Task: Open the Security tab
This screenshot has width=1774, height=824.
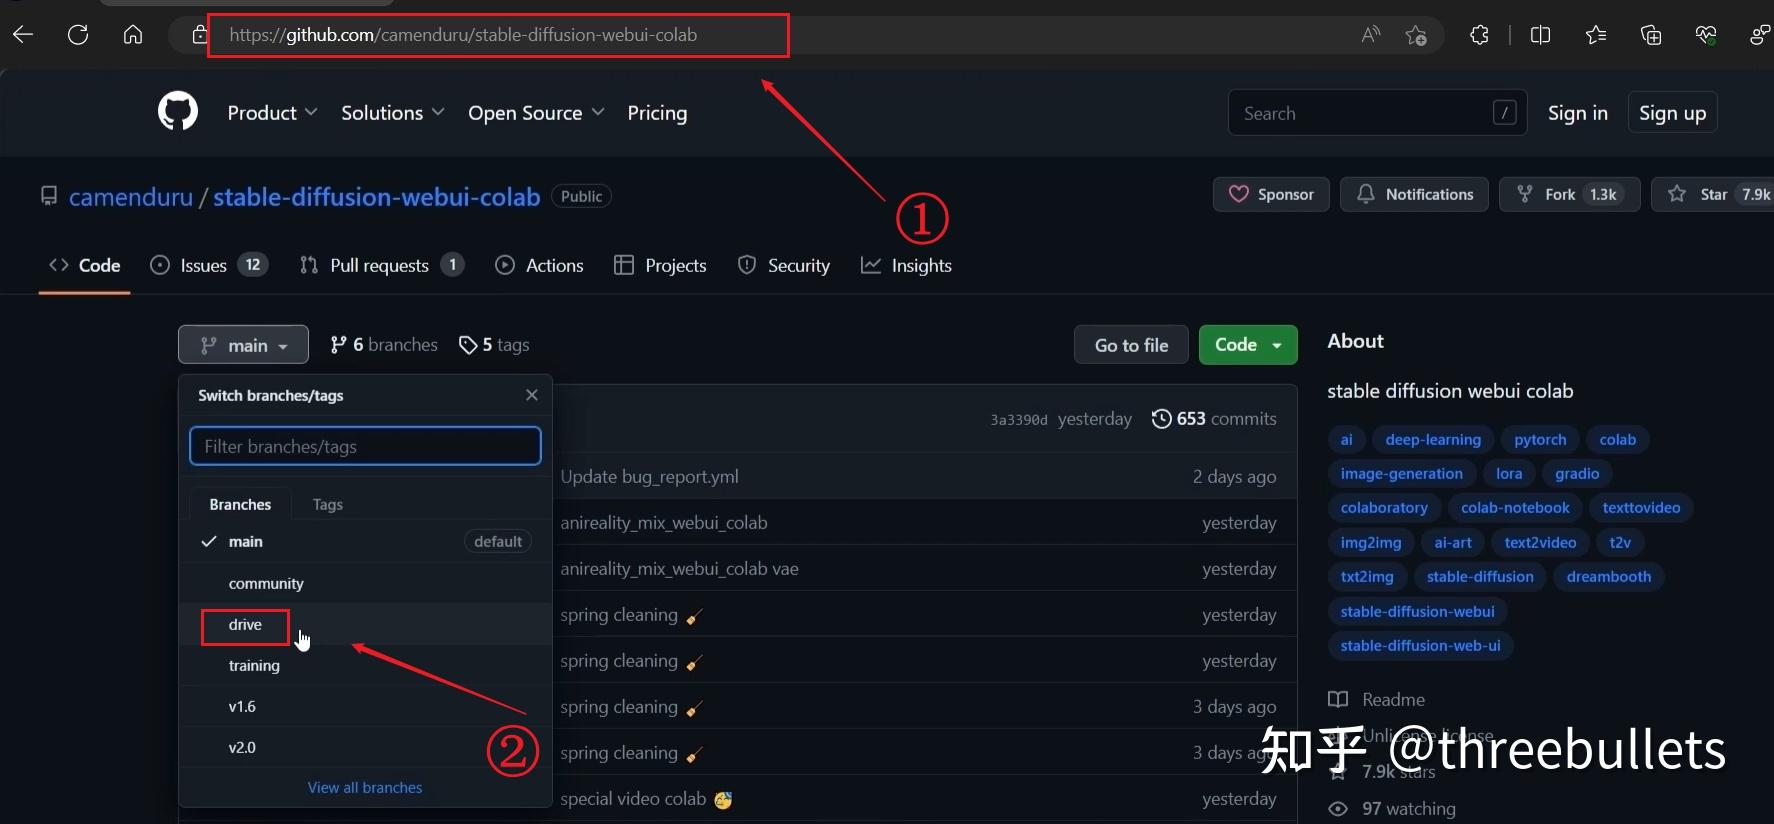Action: pyautogui.click(x=784, y=265)
